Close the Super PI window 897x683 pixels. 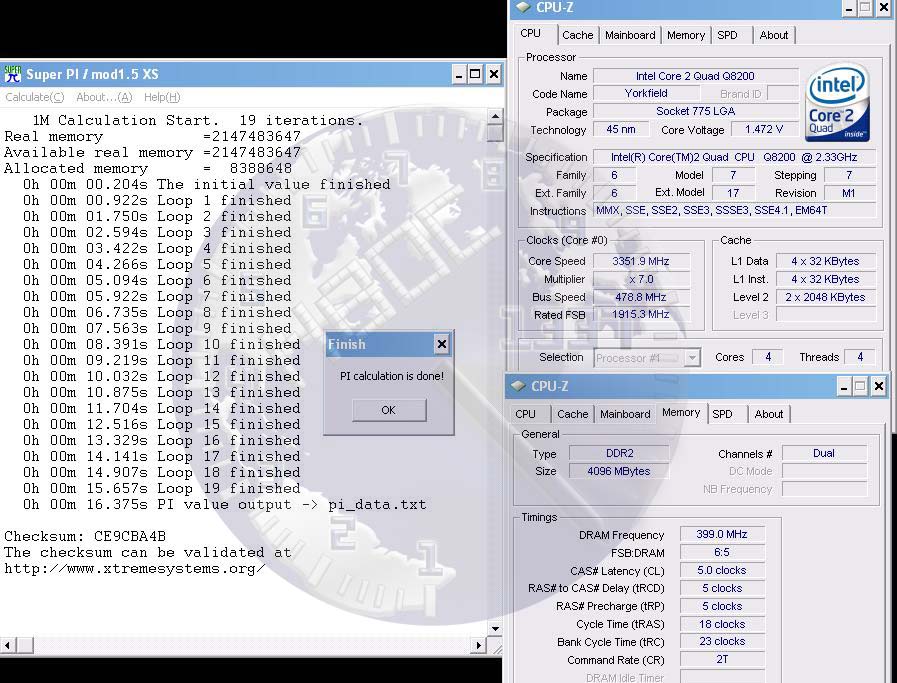pos(494,74)
